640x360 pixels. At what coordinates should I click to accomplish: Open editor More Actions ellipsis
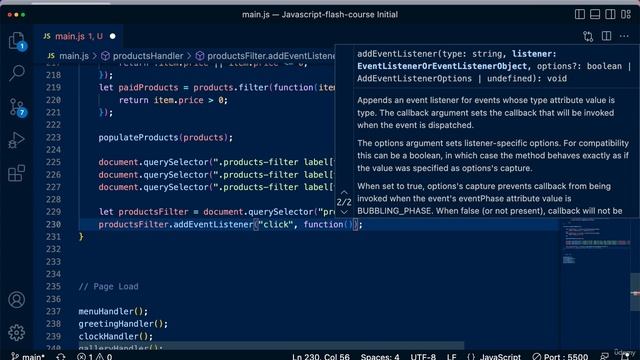pos(624,36)
